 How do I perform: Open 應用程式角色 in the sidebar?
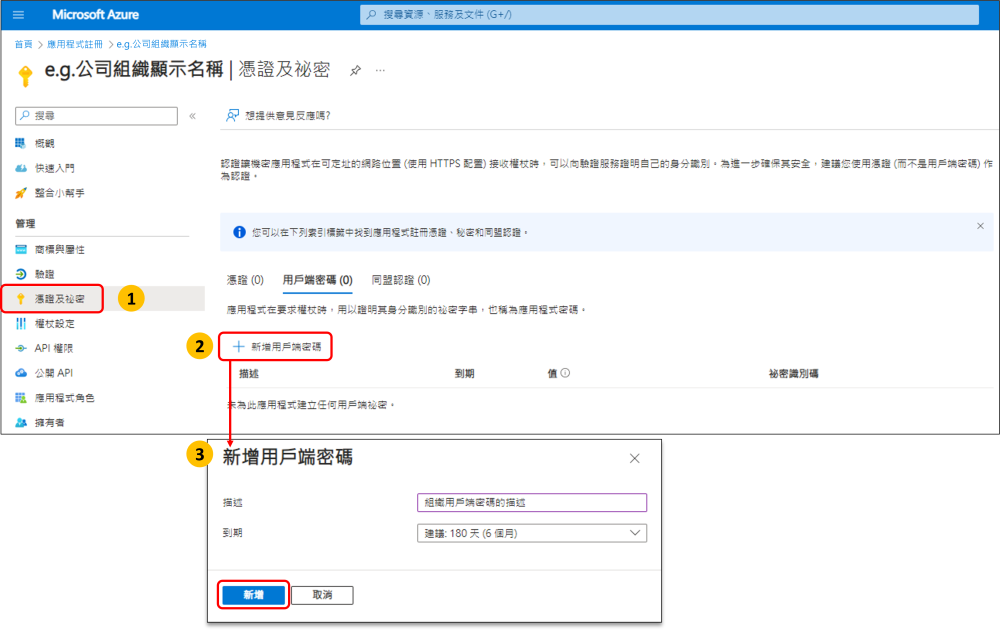64,398
